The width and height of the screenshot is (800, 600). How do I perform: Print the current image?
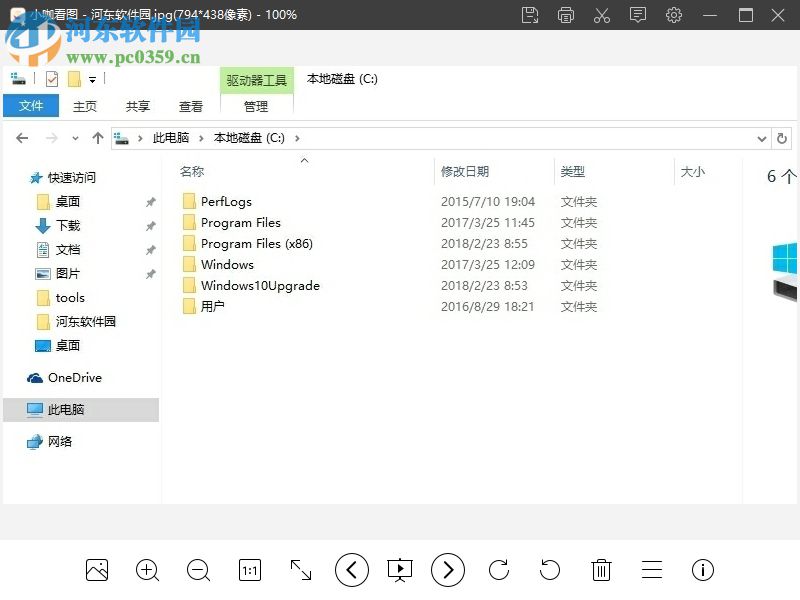tap(566, 15)
